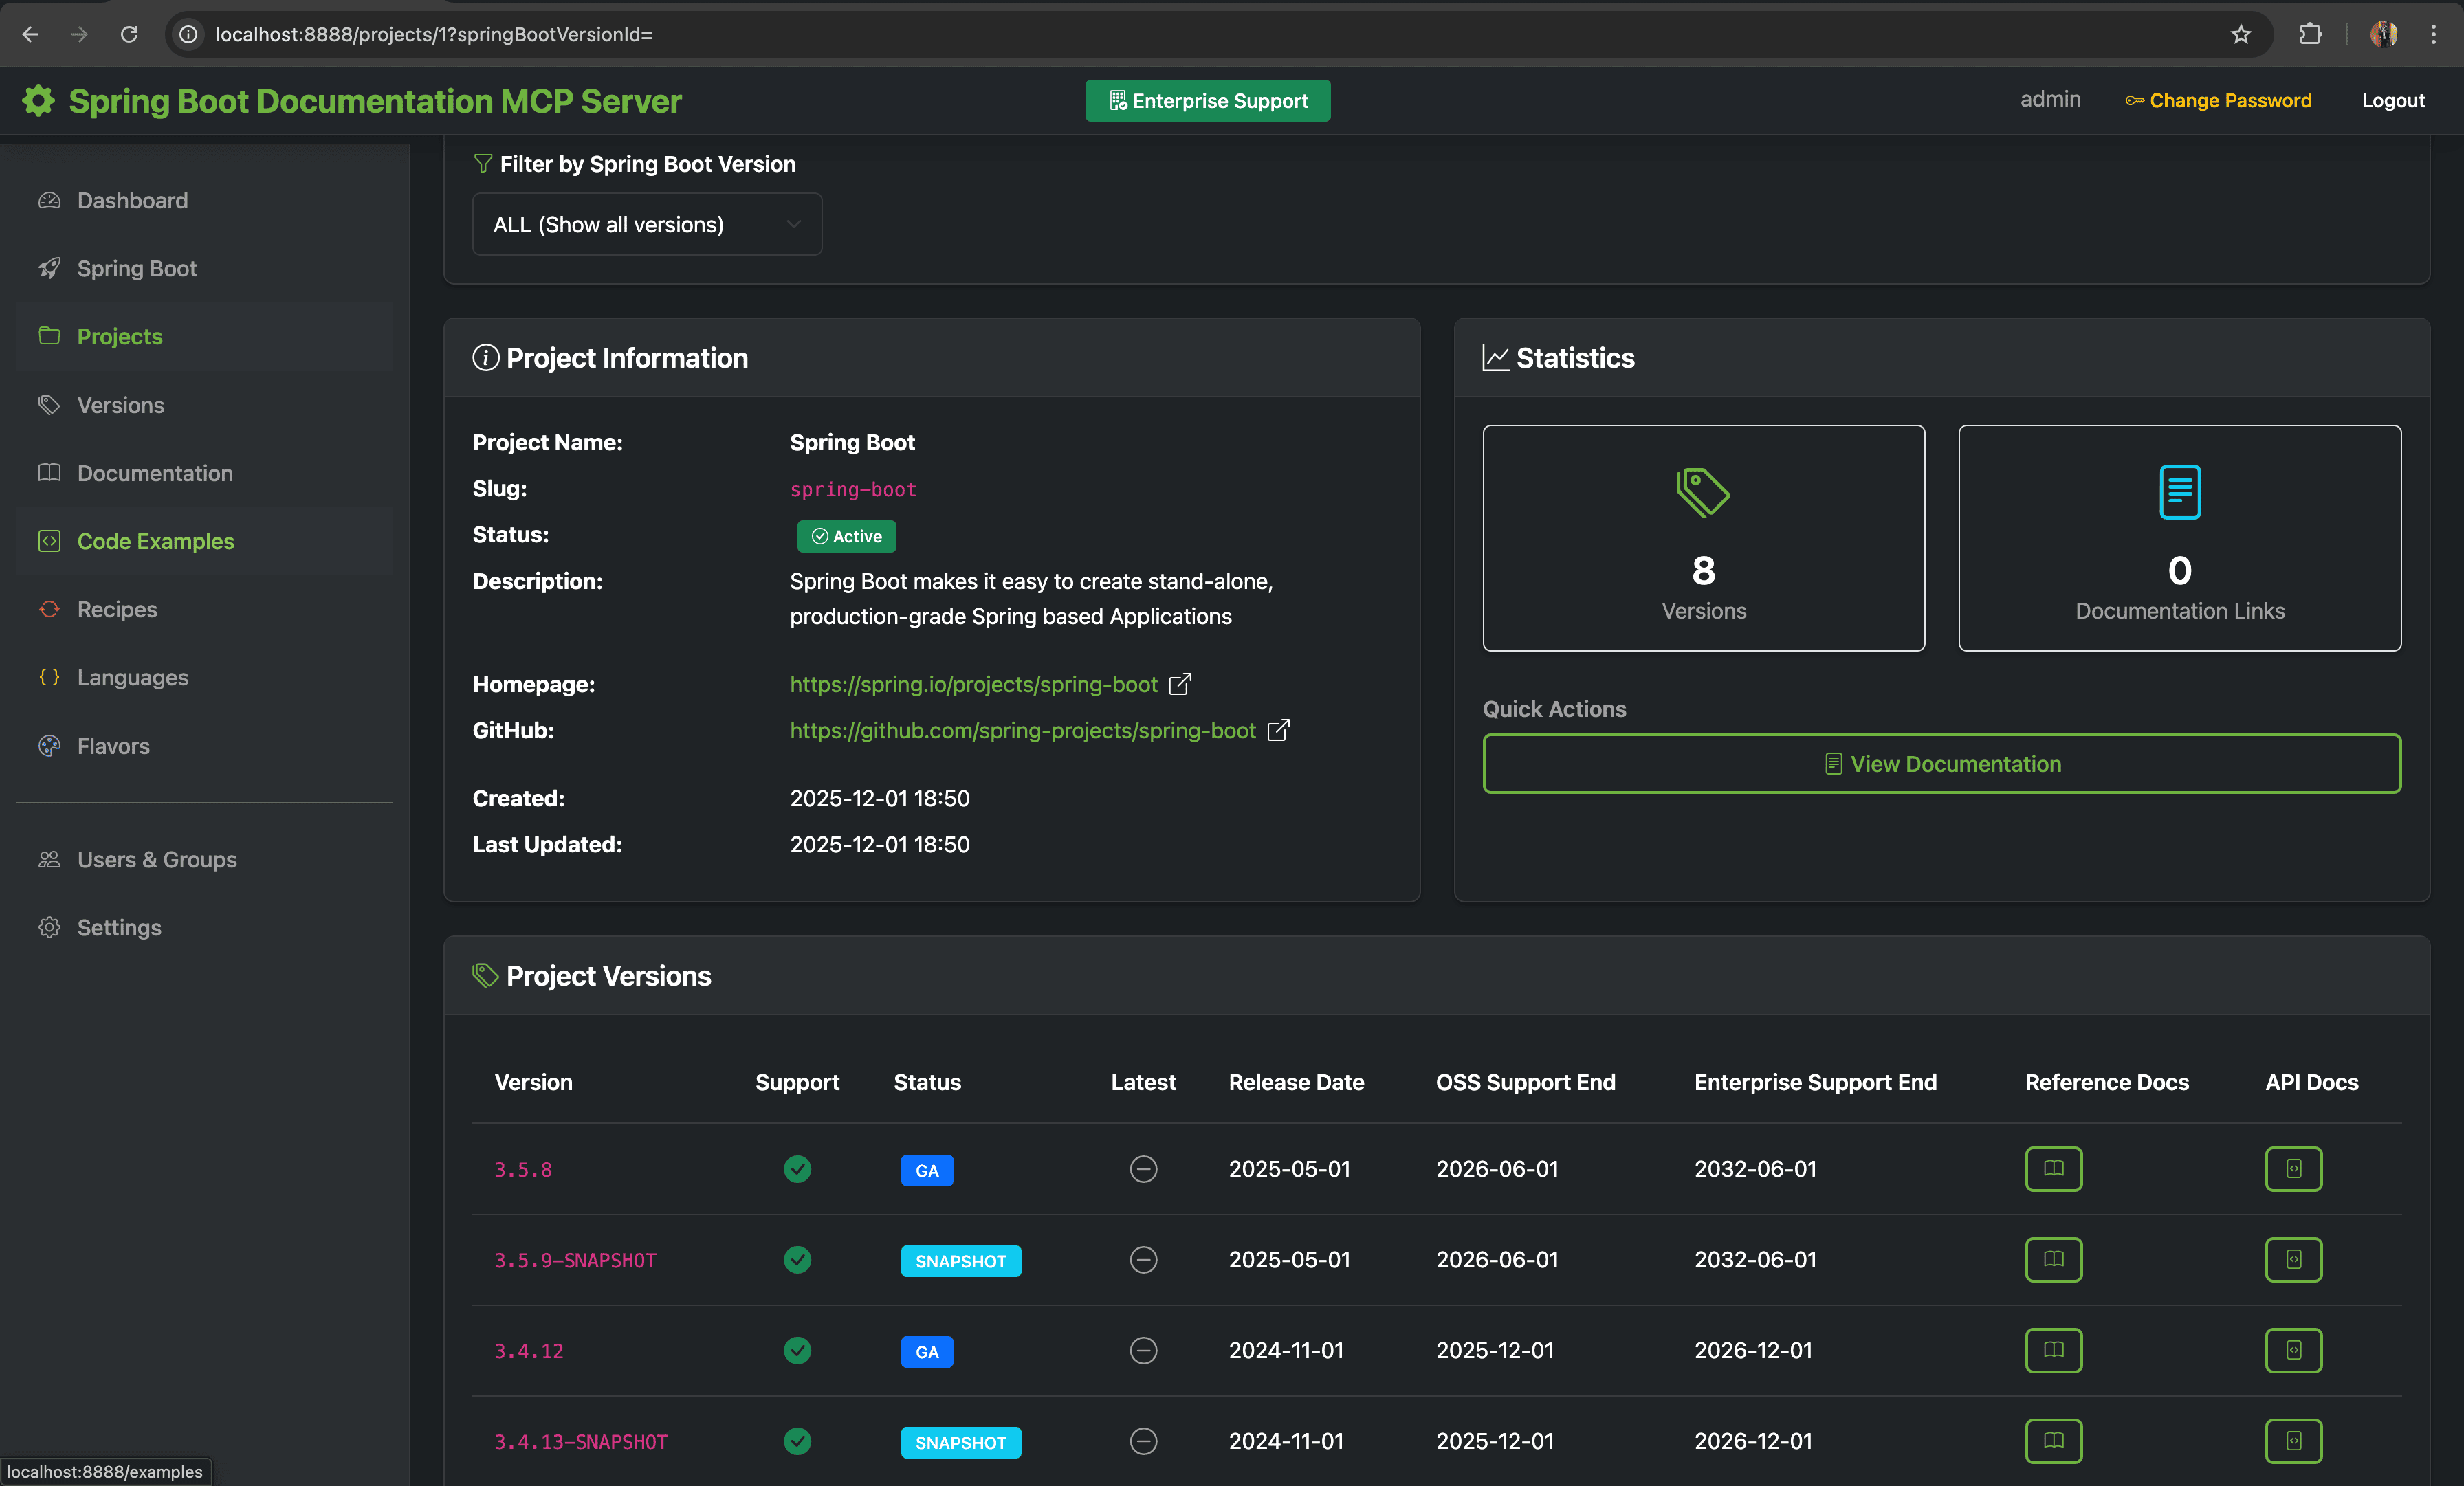Switch to the Versions section
The width and height of the screenshot is (2464, 1486).
click(120, 405)
